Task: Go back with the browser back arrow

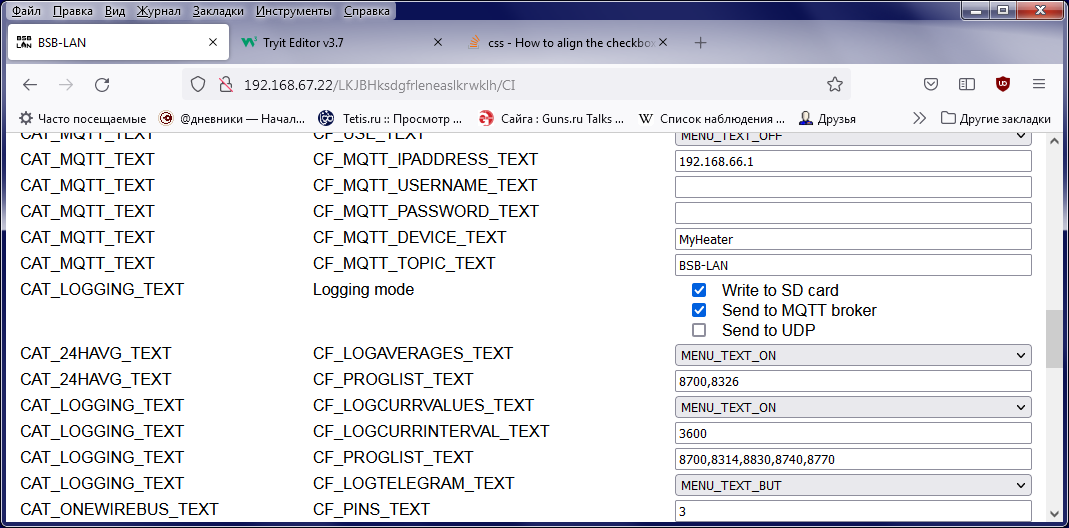Action: pyautogui.click(x=29, y=85)
